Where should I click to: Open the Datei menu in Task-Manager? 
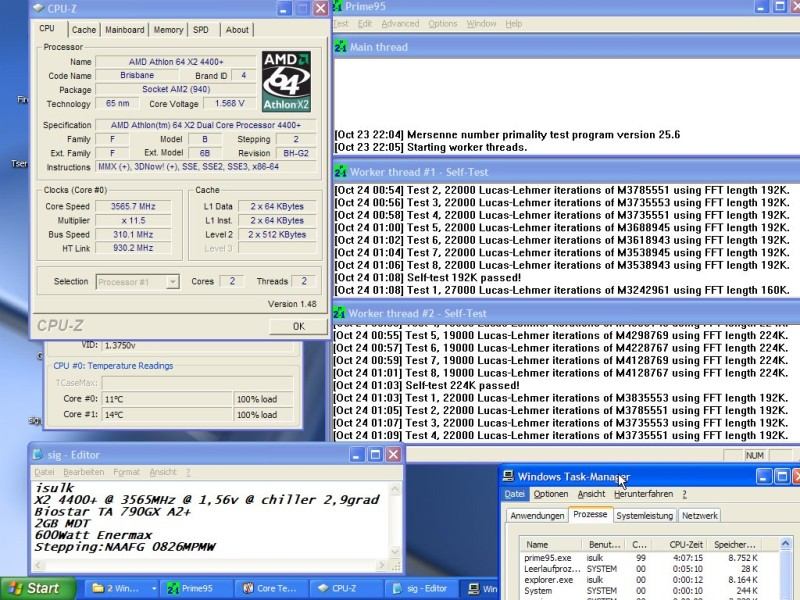click(x=514, y=494)
